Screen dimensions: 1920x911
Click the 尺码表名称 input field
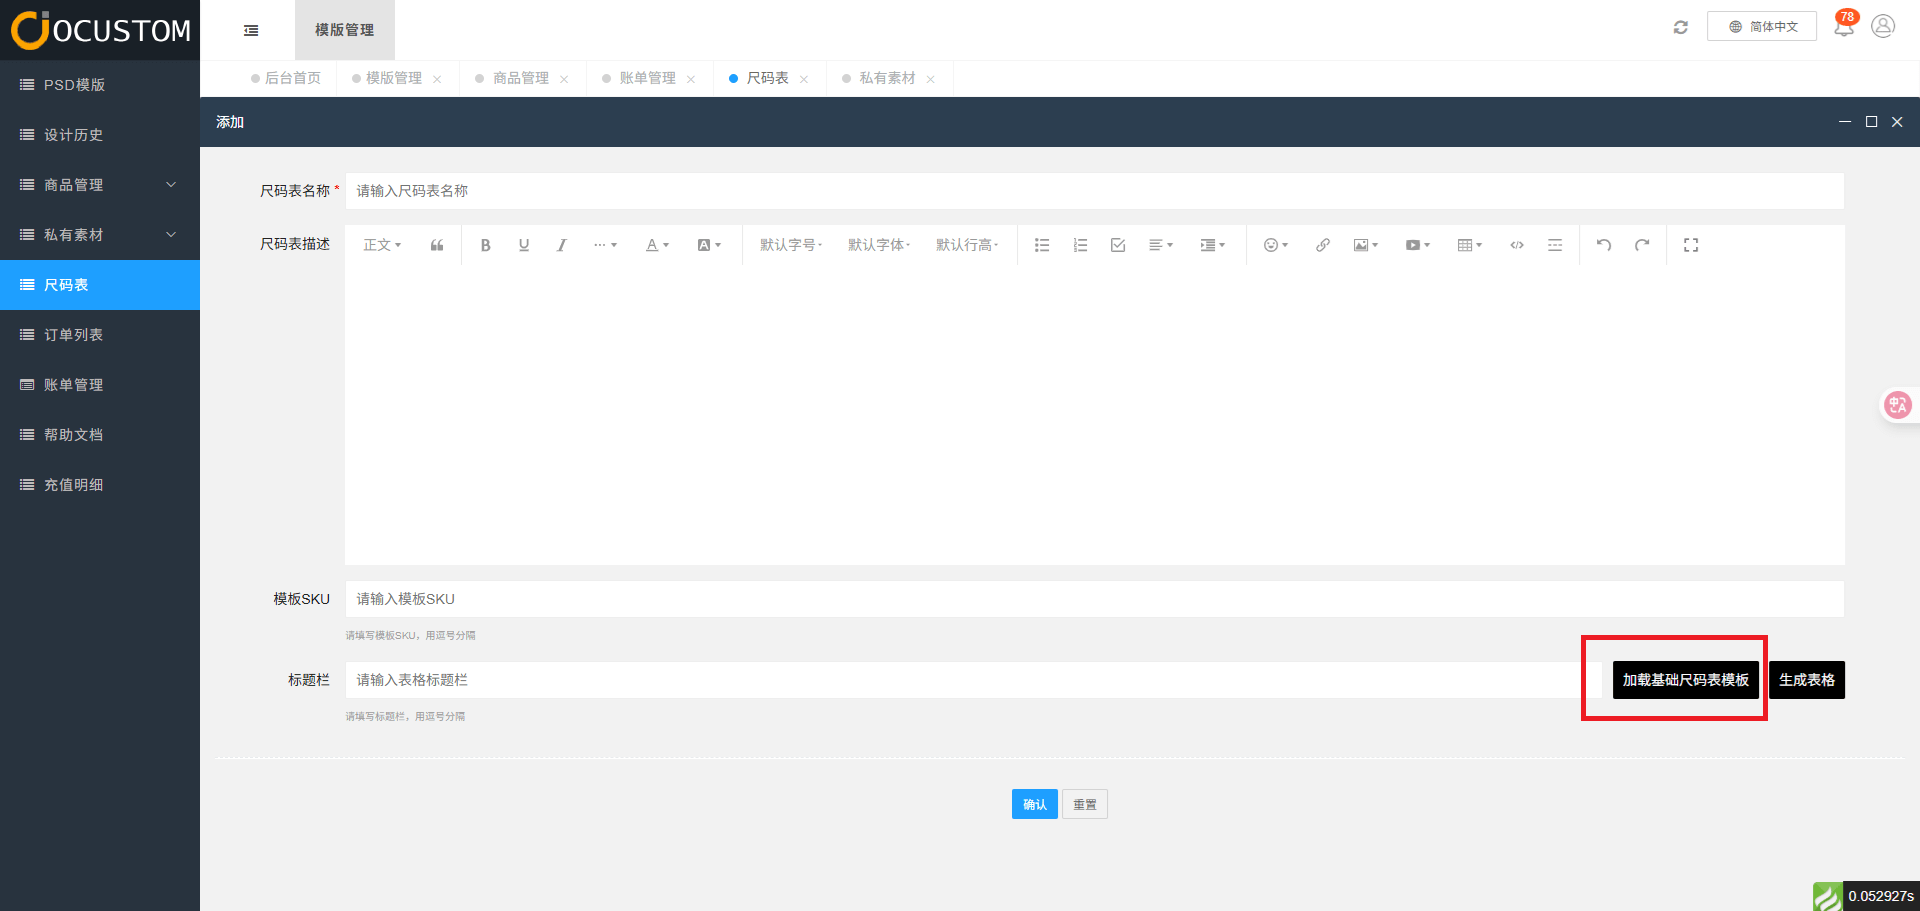pyautogui.click(x=1094, y=191)
